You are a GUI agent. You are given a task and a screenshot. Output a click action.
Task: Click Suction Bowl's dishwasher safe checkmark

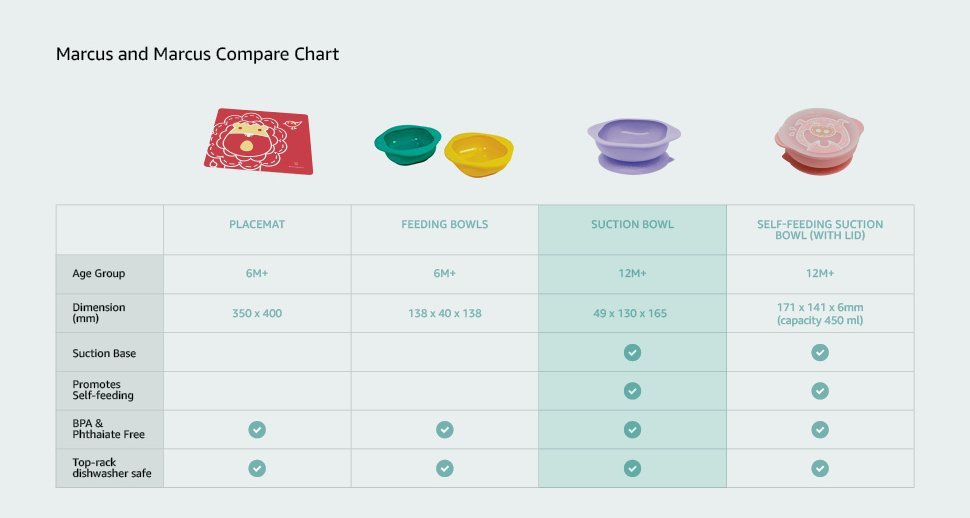pos(632,468)
